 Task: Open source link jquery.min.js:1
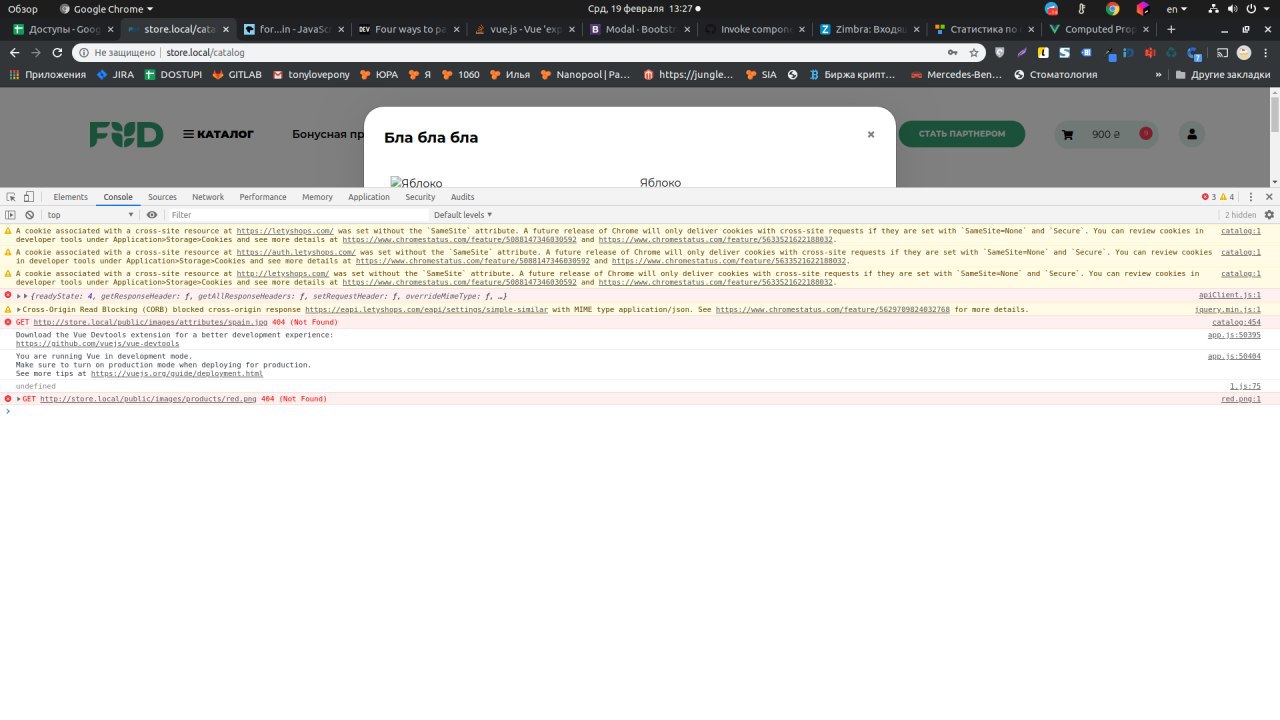tap(1228, 310)
